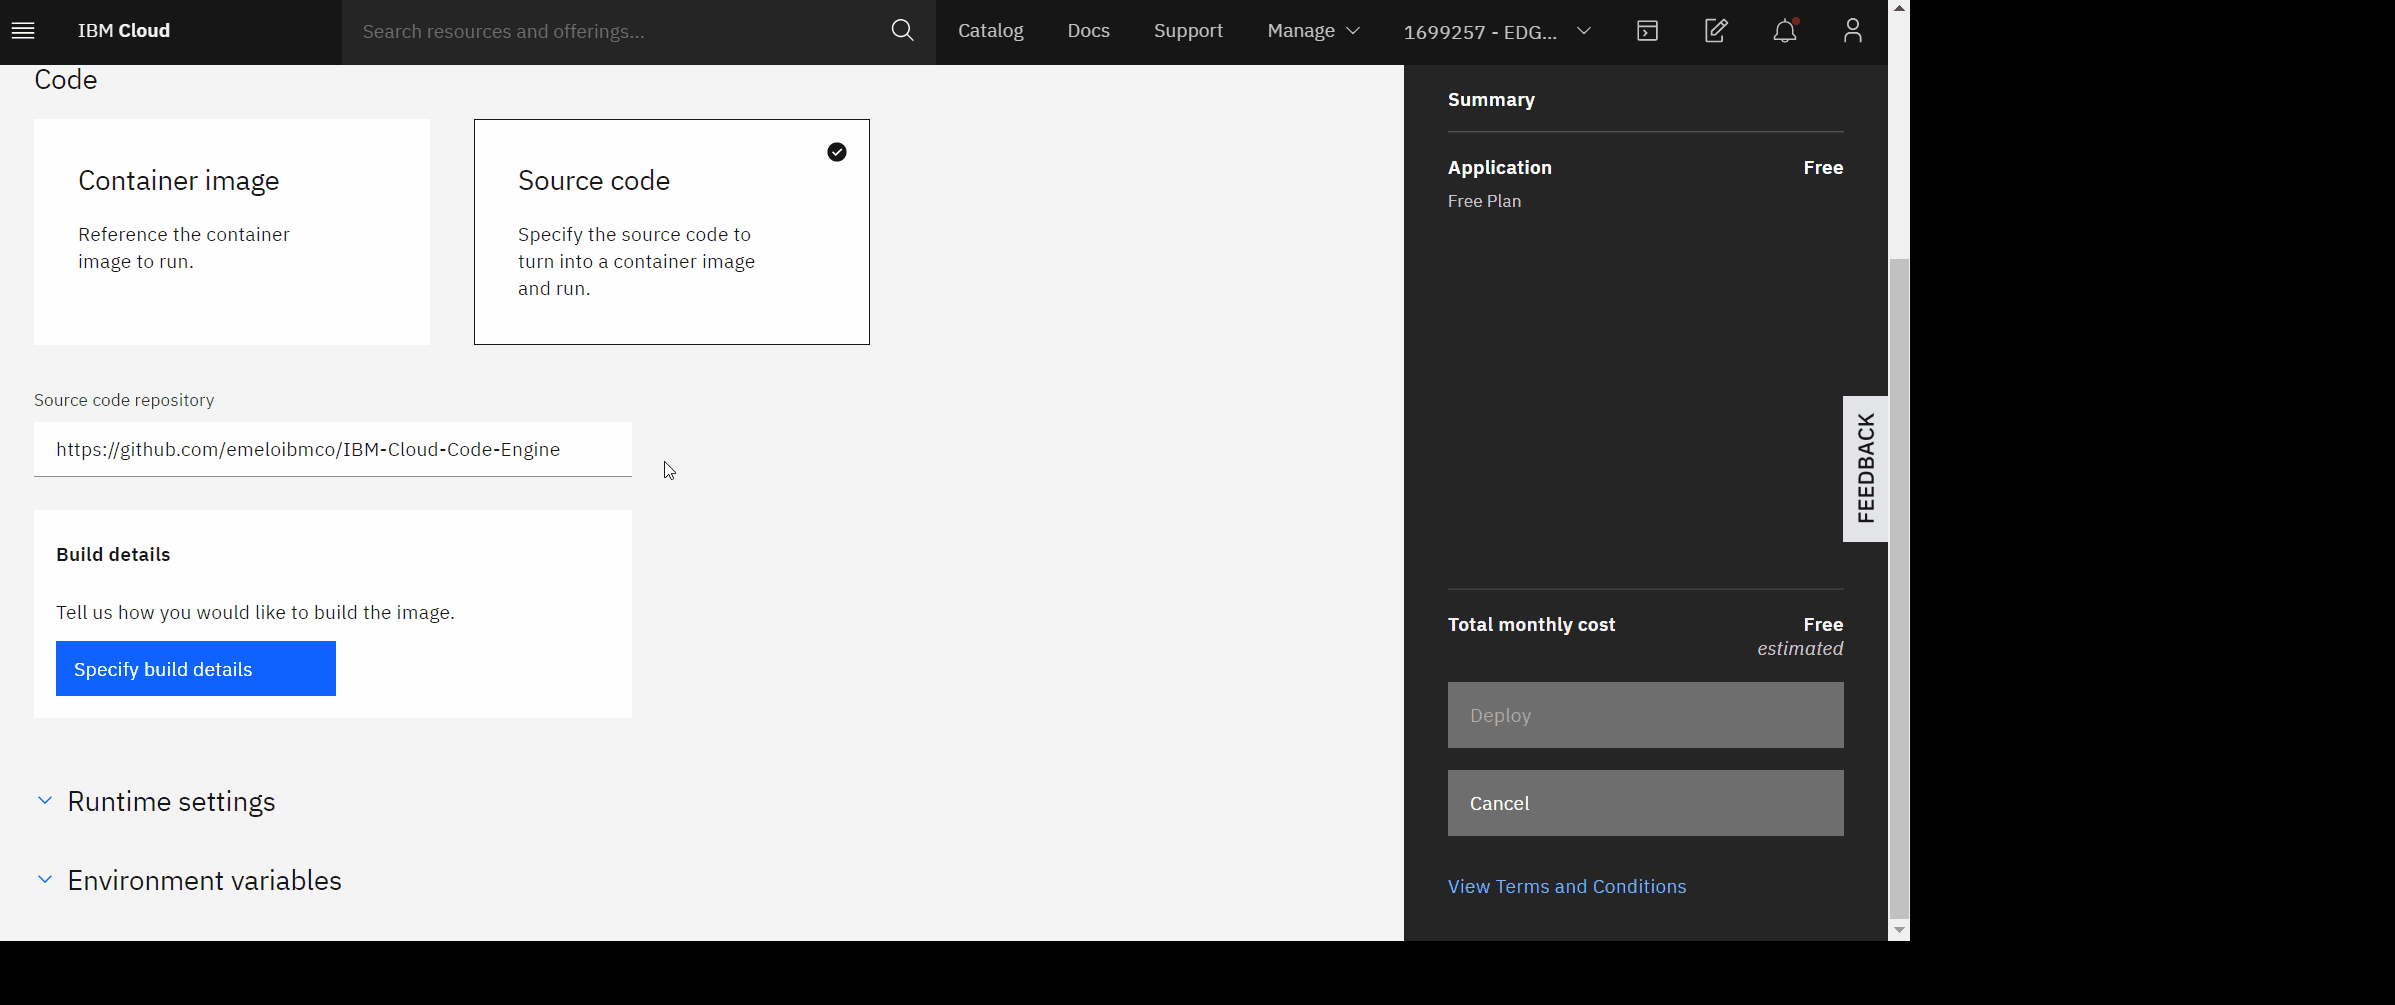The width and height of the screenshot is (2395, 1005).
Task: Click the Deploy button
Action: click(x=1646, y=715)
